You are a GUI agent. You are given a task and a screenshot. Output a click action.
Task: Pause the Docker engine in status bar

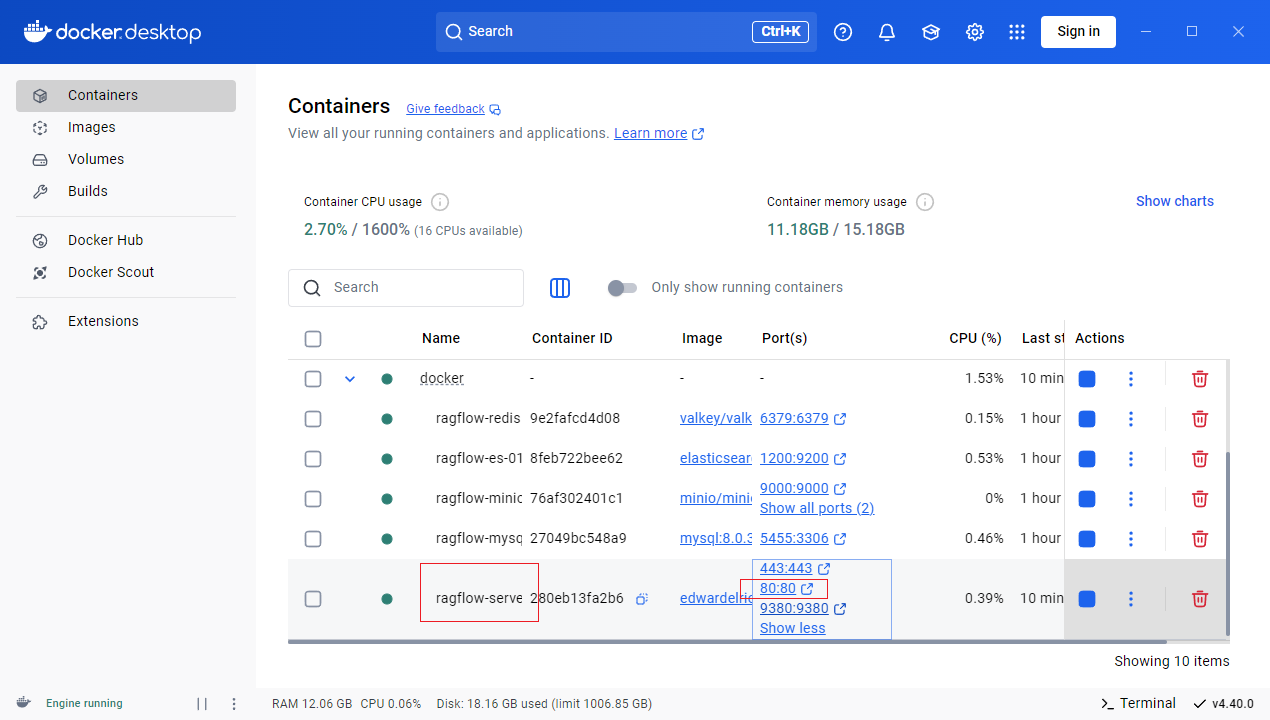pyautogui.click(x=202, y=704)
